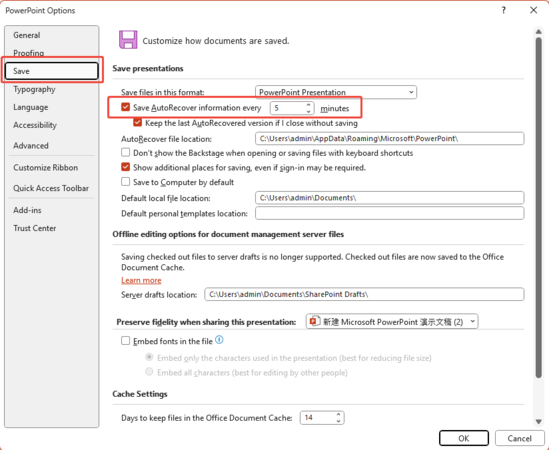549x450 pixels.
Task: Open the Learn more link
Action: 141,280
